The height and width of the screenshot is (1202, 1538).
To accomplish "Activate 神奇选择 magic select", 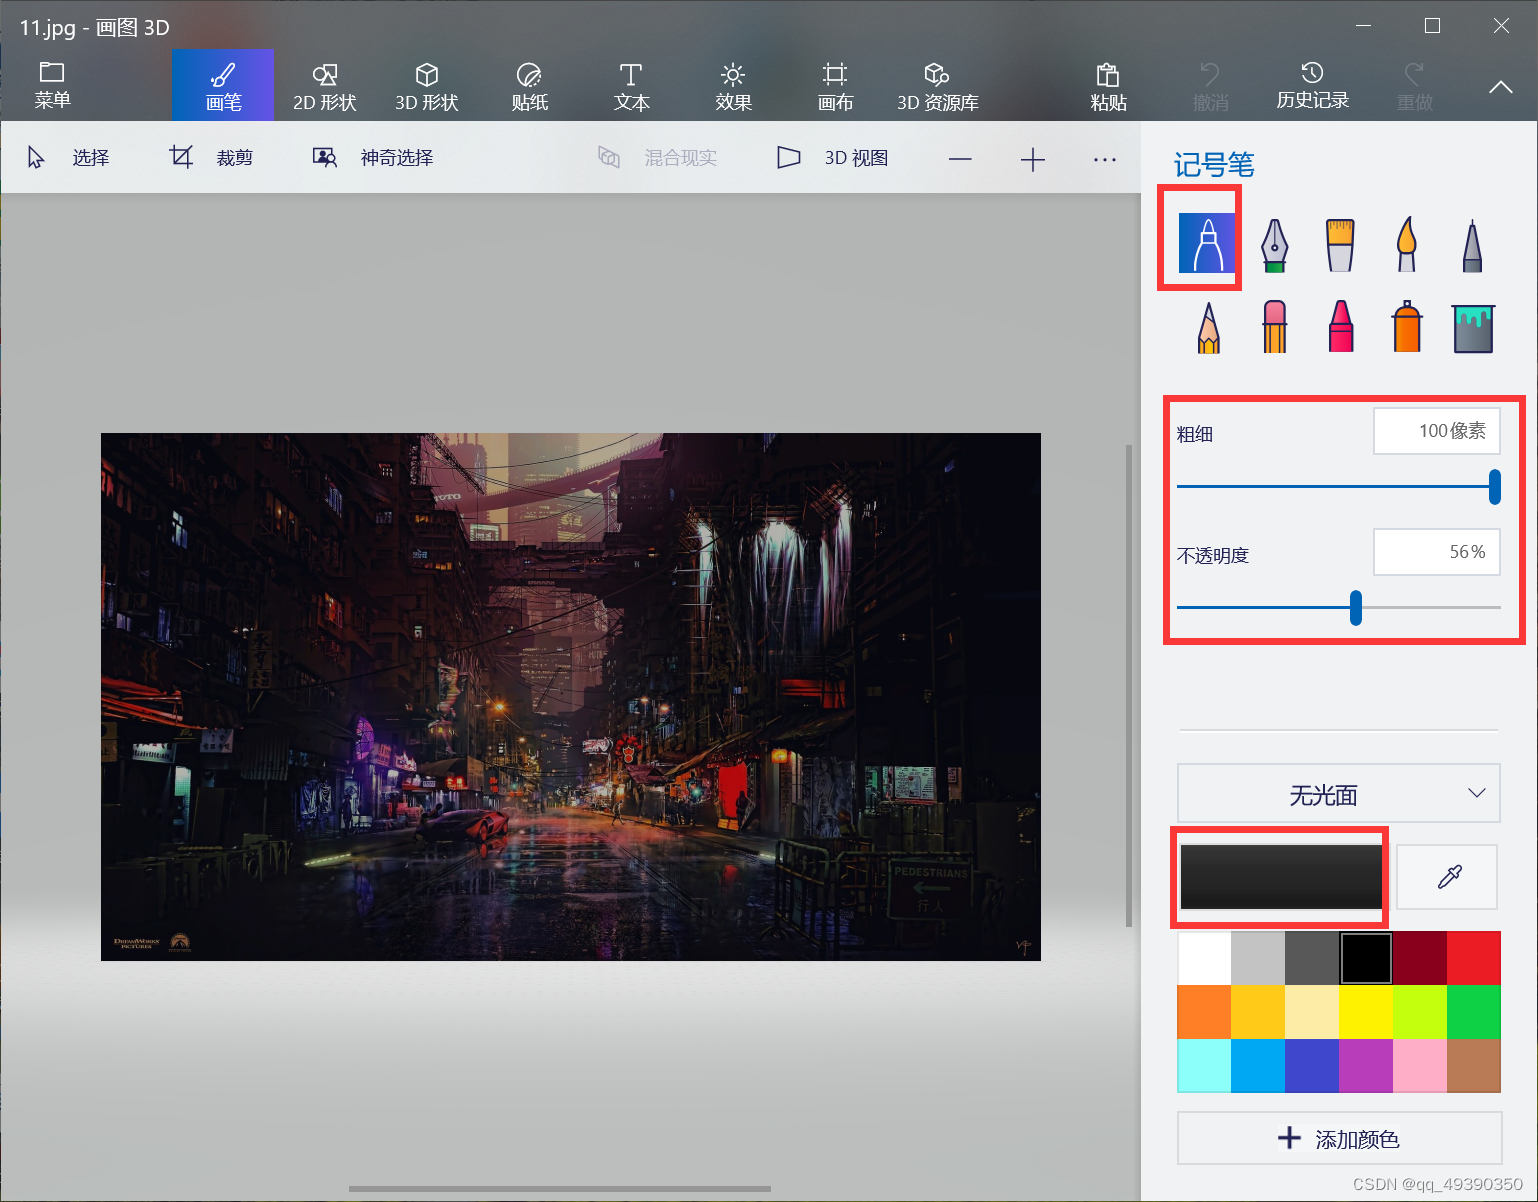I will [x=373, y=158].
